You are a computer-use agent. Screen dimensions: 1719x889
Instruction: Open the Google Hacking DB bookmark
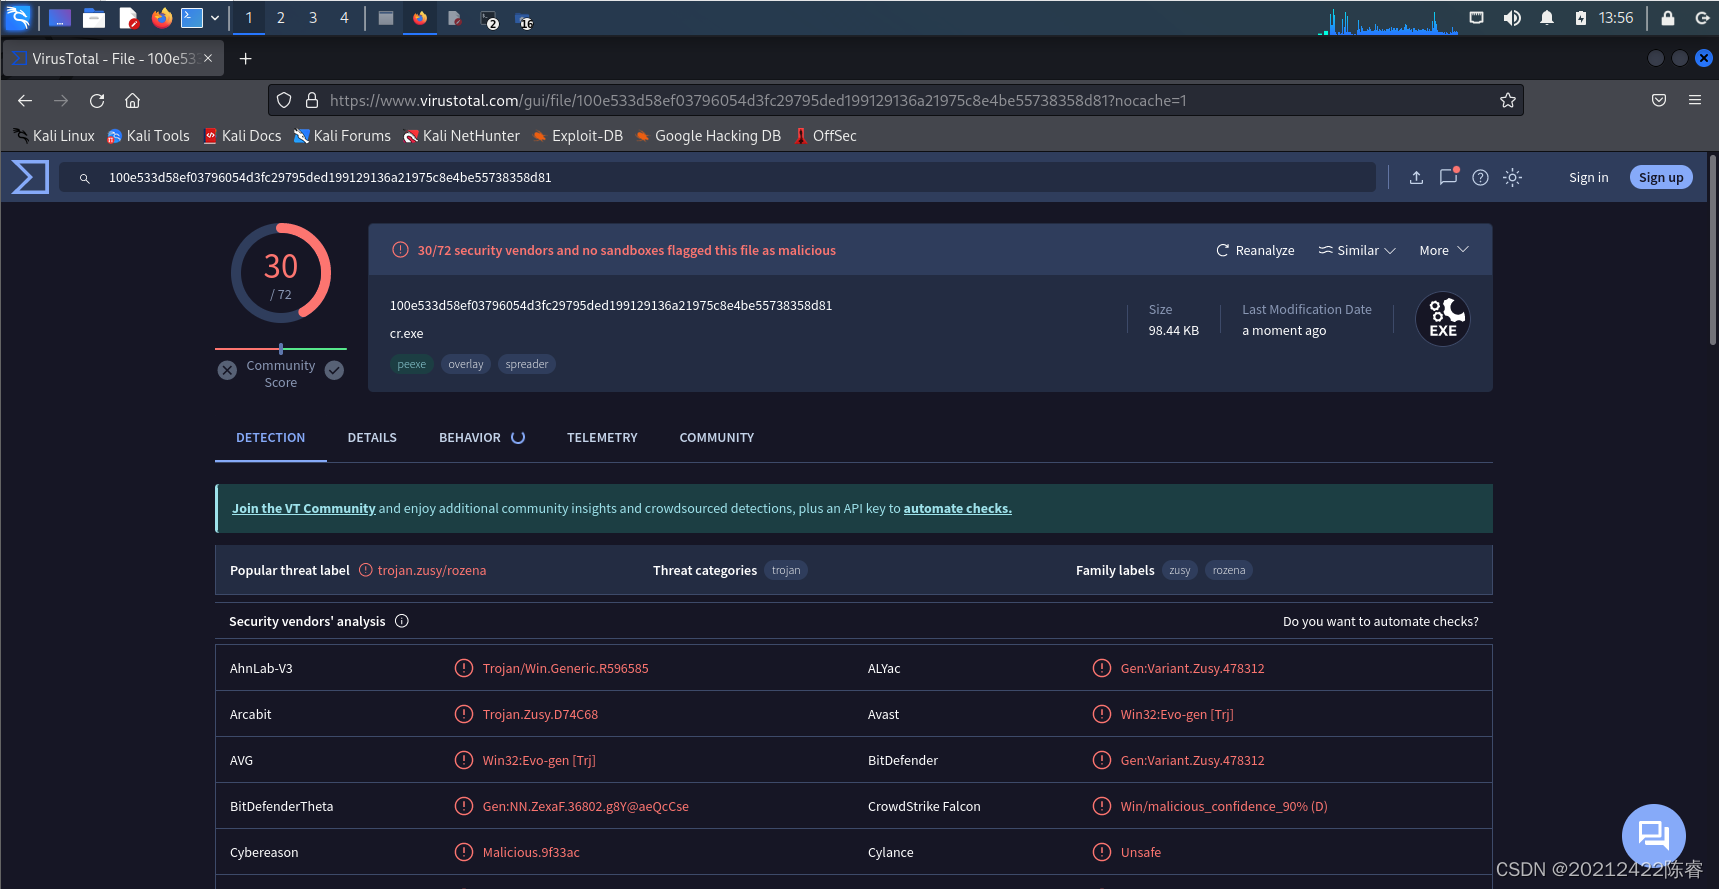pyautogui.click(x=708, y=136)
